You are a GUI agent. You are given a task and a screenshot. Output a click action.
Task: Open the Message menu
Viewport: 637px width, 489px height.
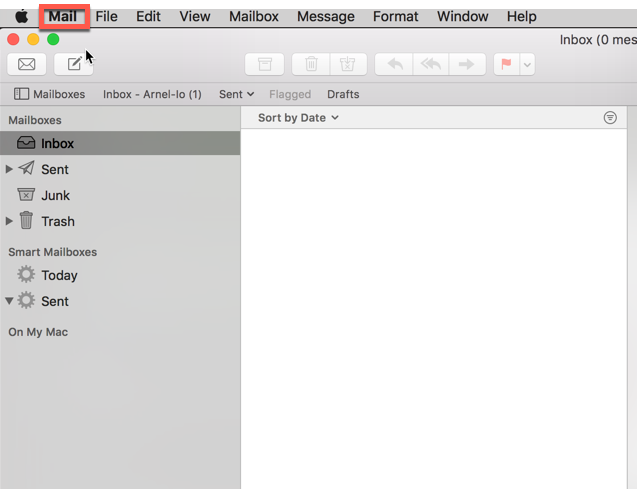point(326,17)
